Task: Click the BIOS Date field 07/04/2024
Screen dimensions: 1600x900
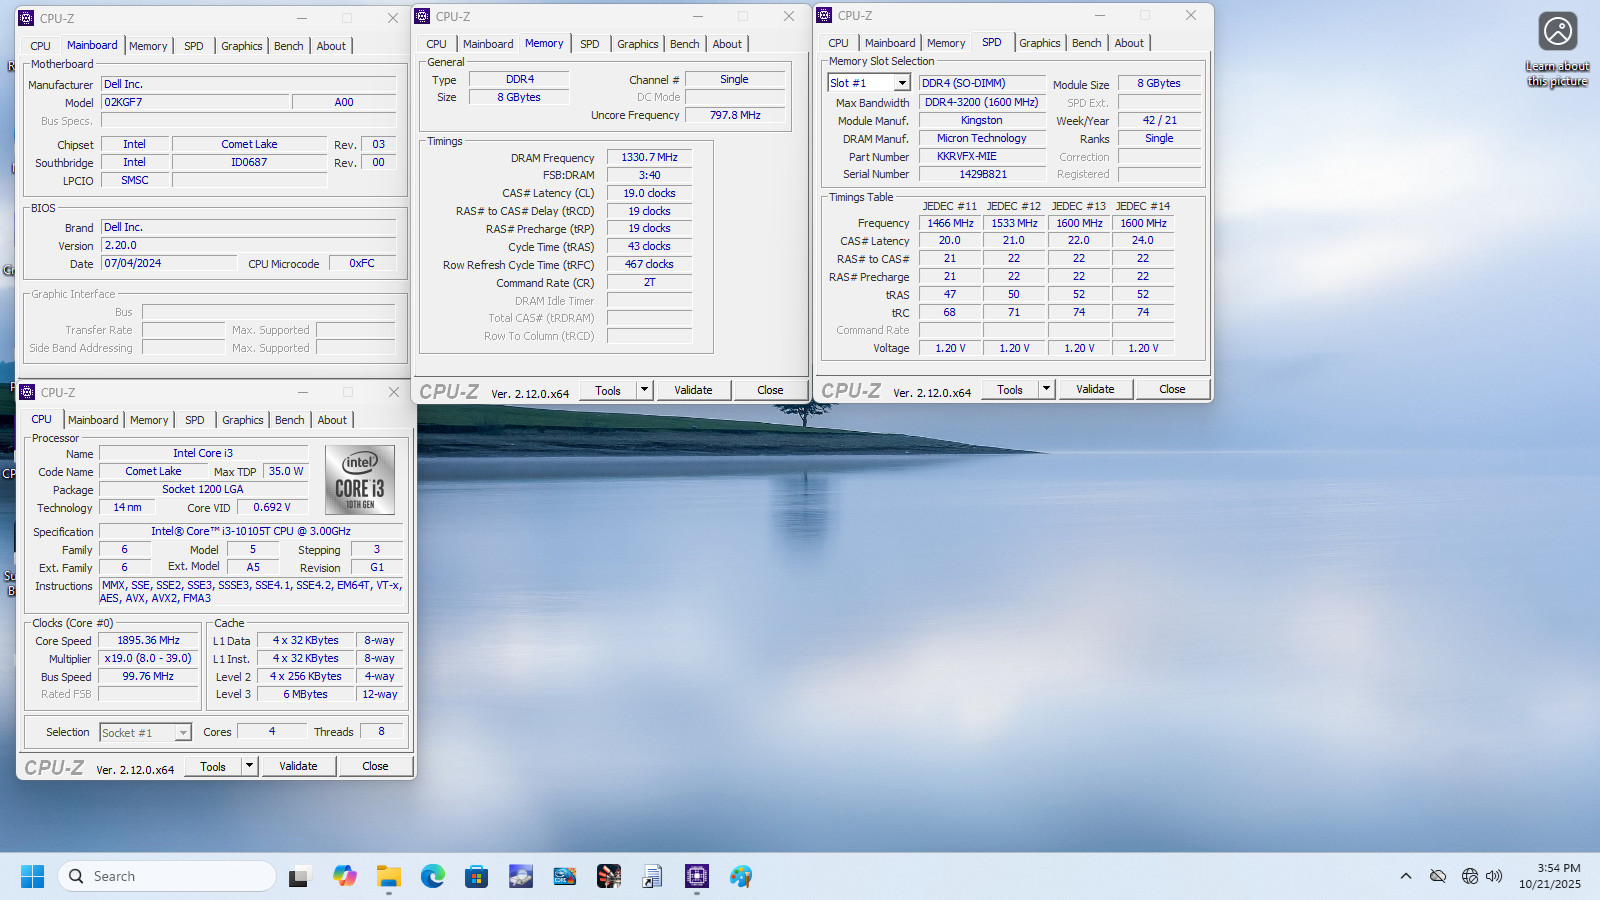Action: (x=169, y=263)
